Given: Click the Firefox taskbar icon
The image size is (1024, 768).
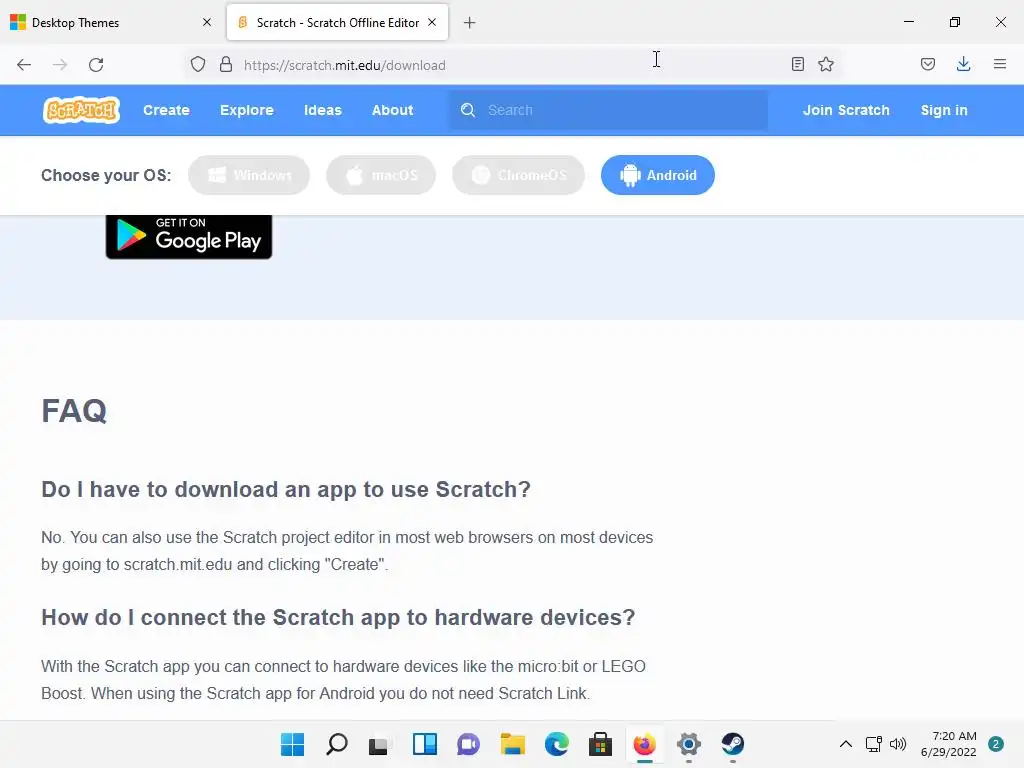Looking at the screenshot, I should 645,744.
